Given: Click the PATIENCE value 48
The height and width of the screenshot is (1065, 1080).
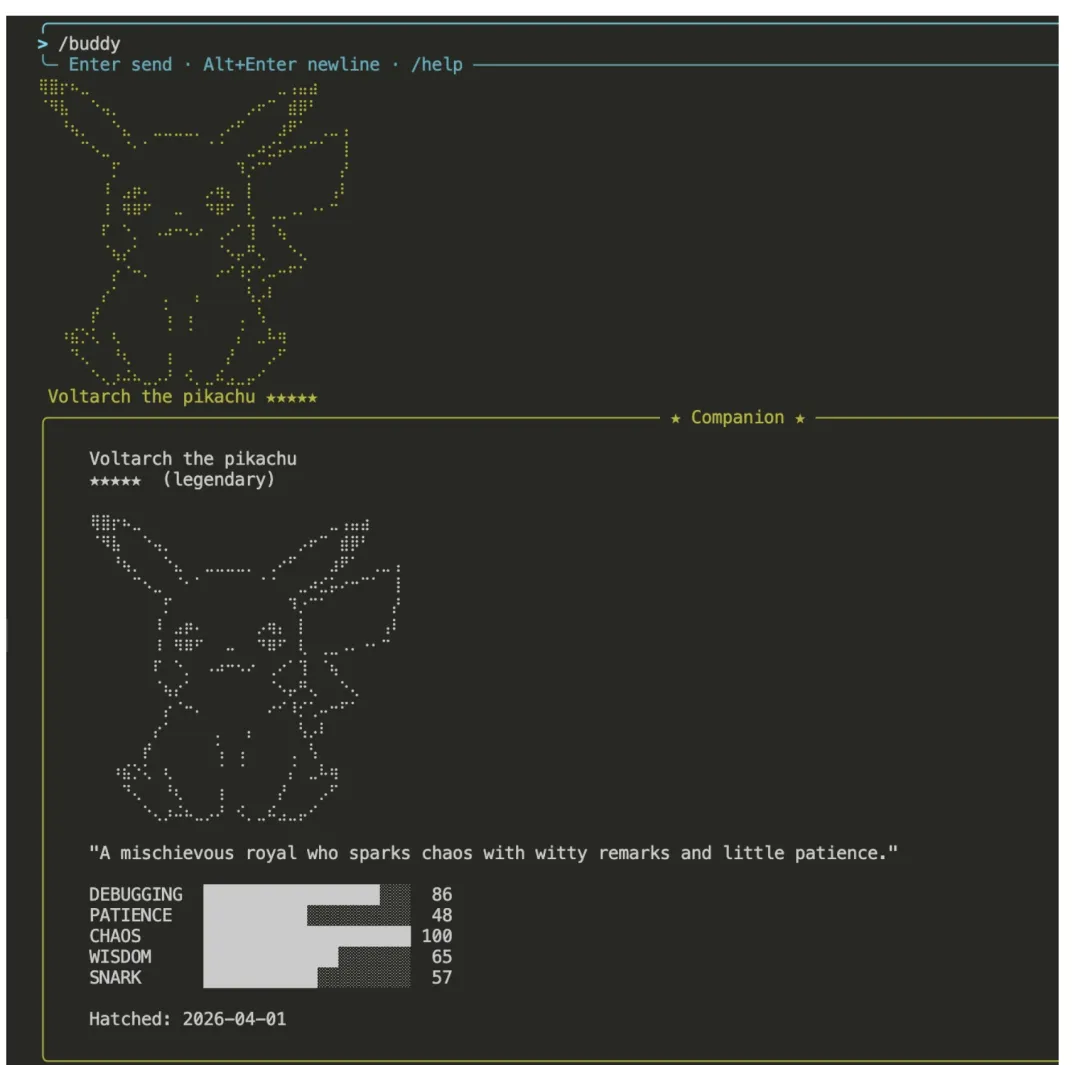Looking at the screenshot, I should coord(442,915).
